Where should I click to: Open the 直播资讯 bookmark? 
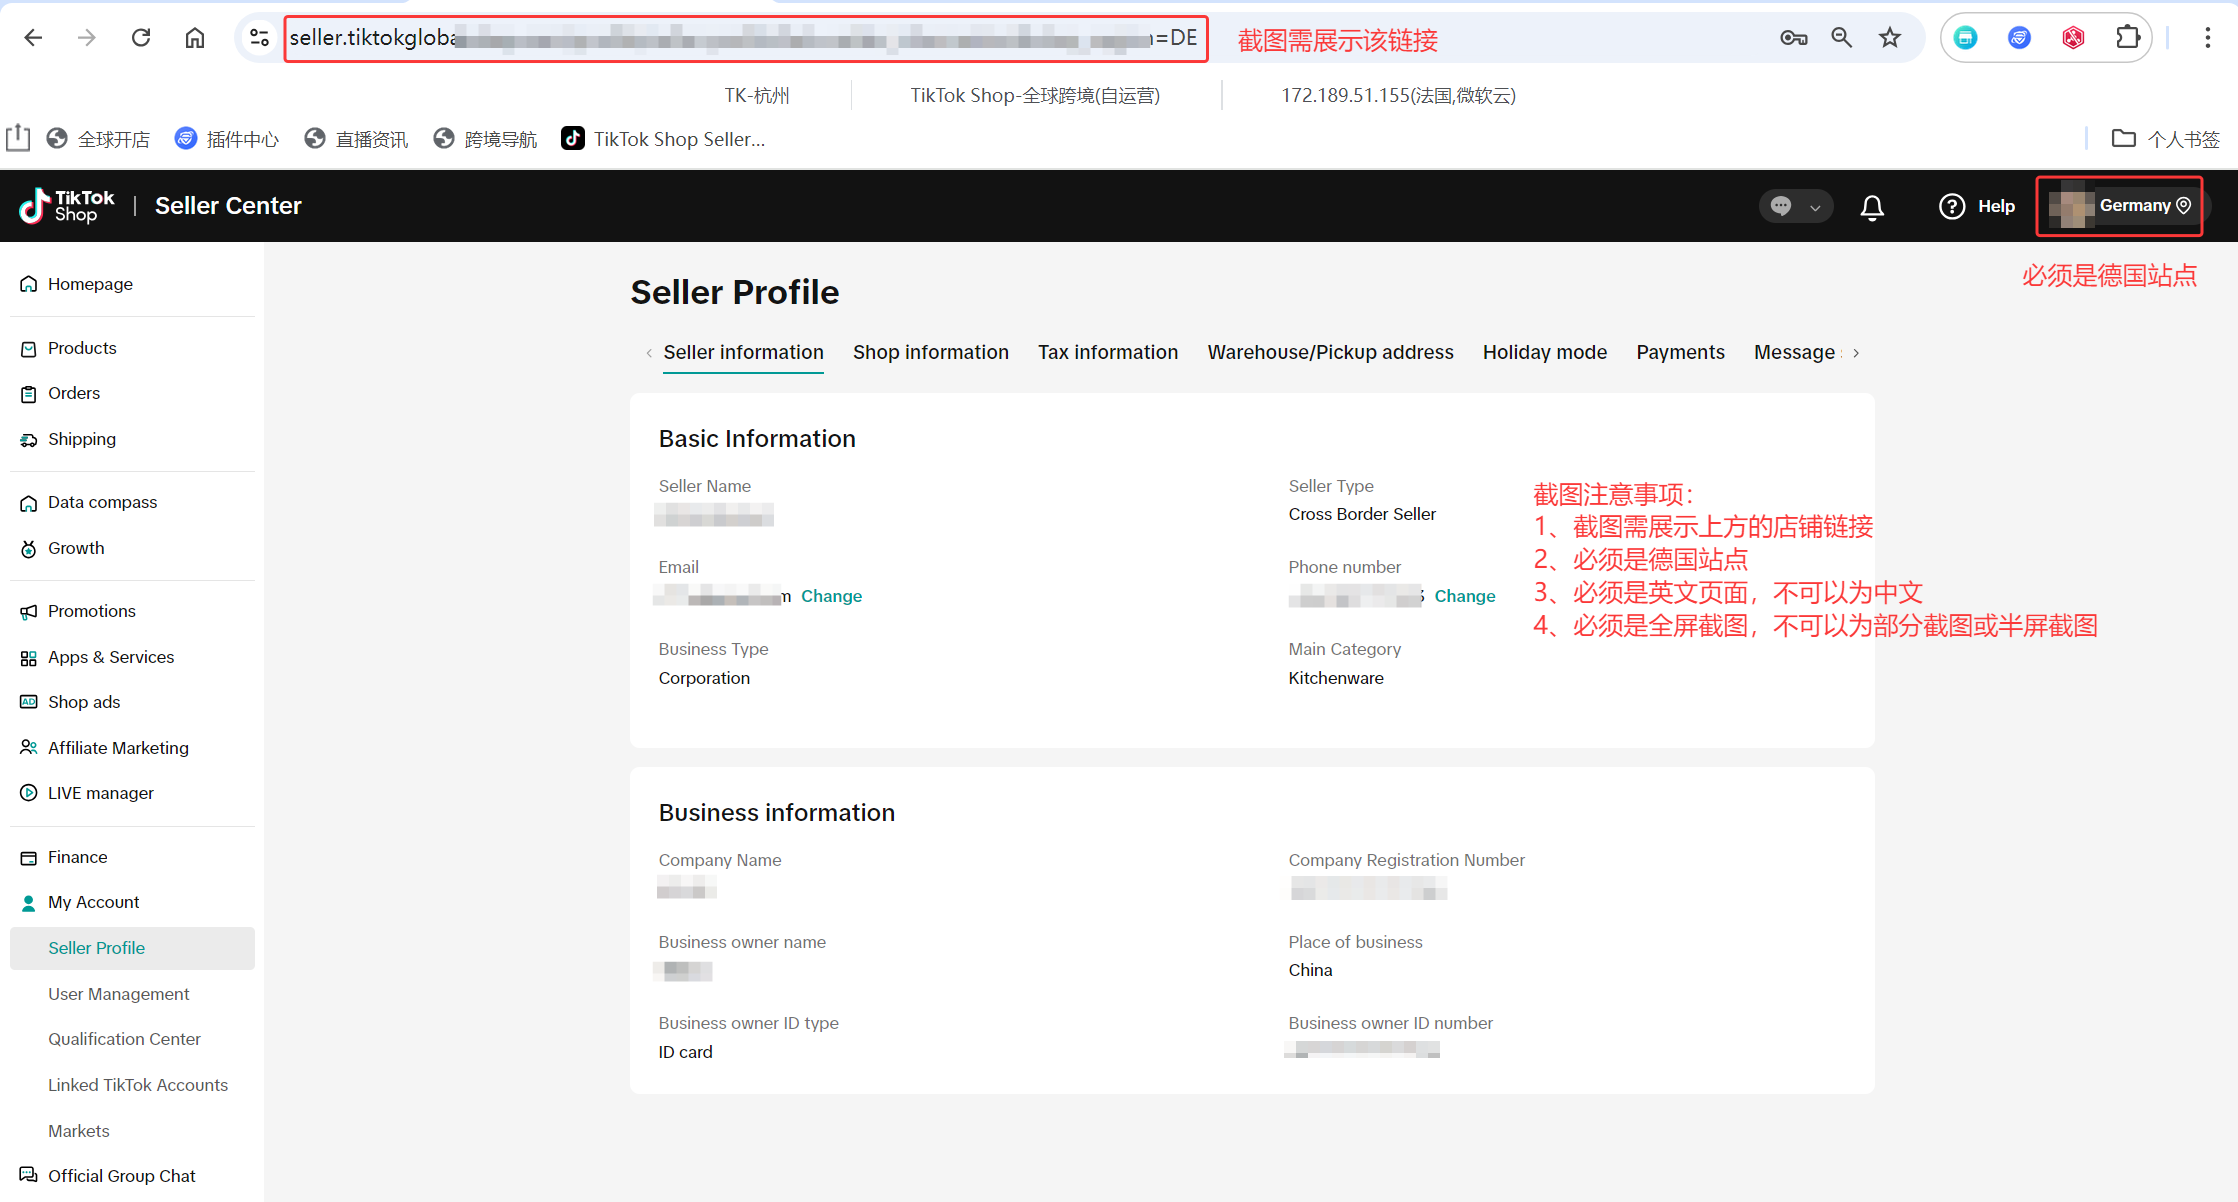pos(356,139)
